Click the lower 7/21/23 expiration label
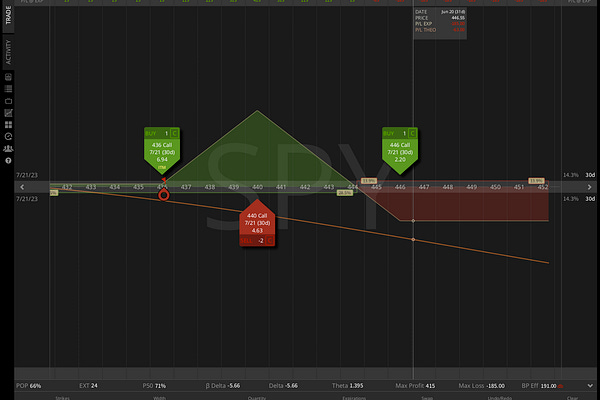Screen dimensions: 600x400 click(27, 199)
